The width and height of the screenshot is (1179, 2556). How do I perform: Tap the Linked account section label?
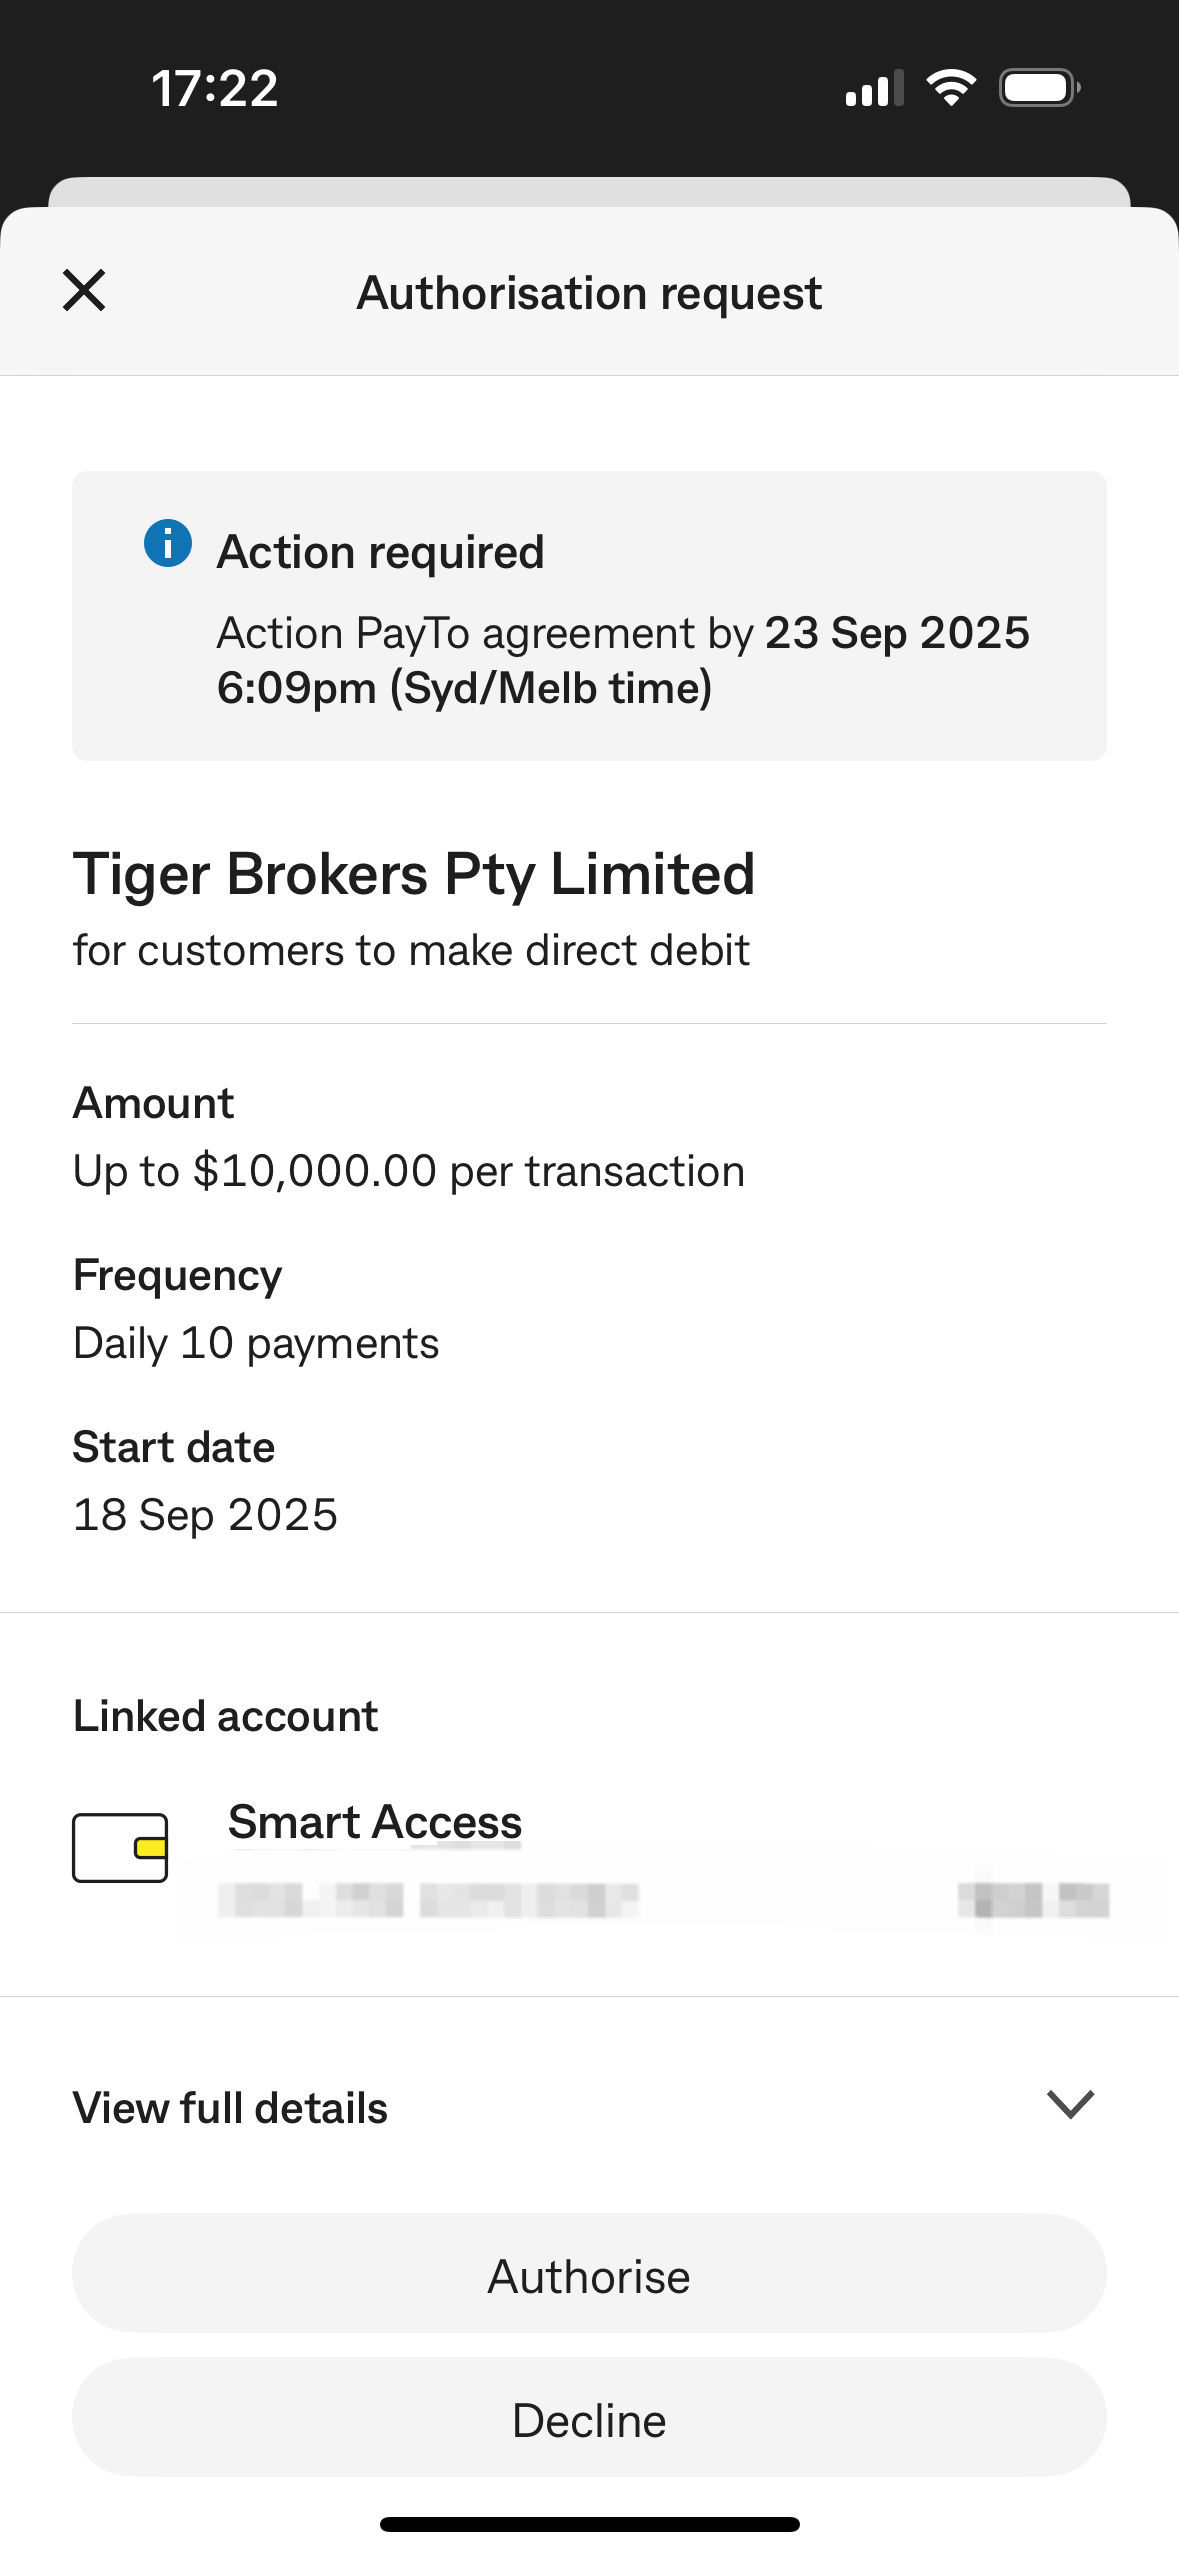tap(226, 1716)
